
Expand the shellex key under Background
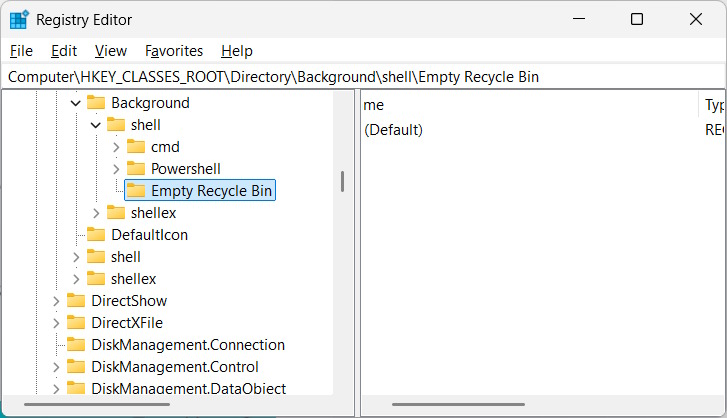[x=96, y=213]
